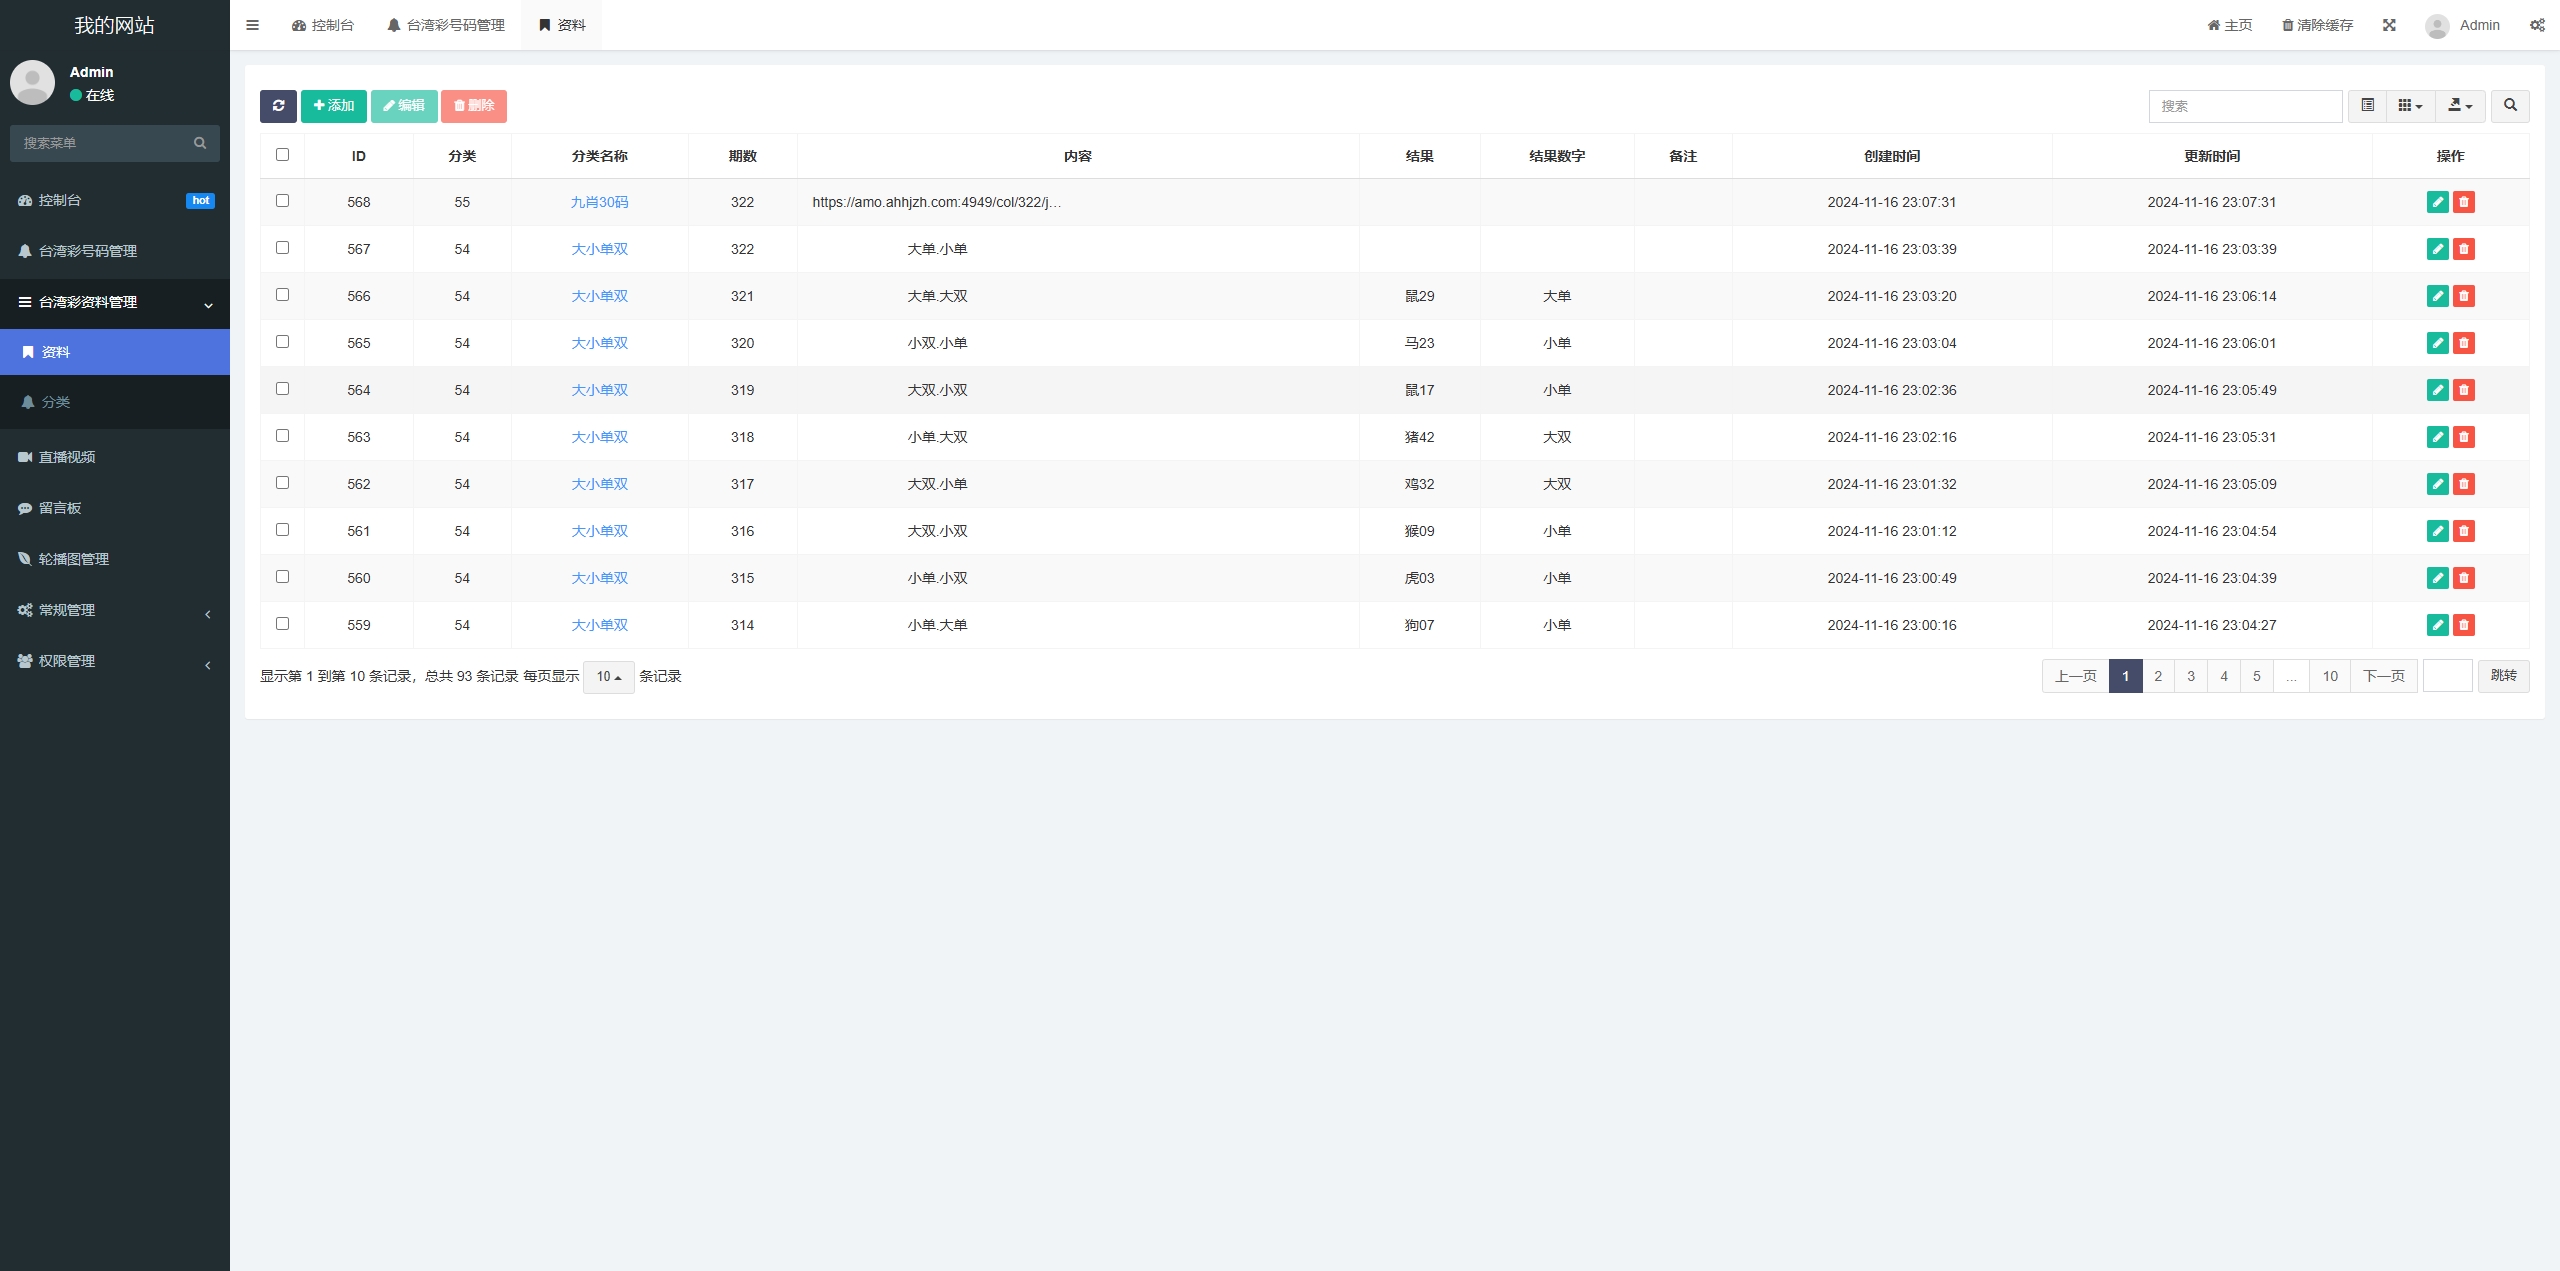Open the page size 10 dropdown
The image size is (2560, 1271).
(x=608, y=677)
